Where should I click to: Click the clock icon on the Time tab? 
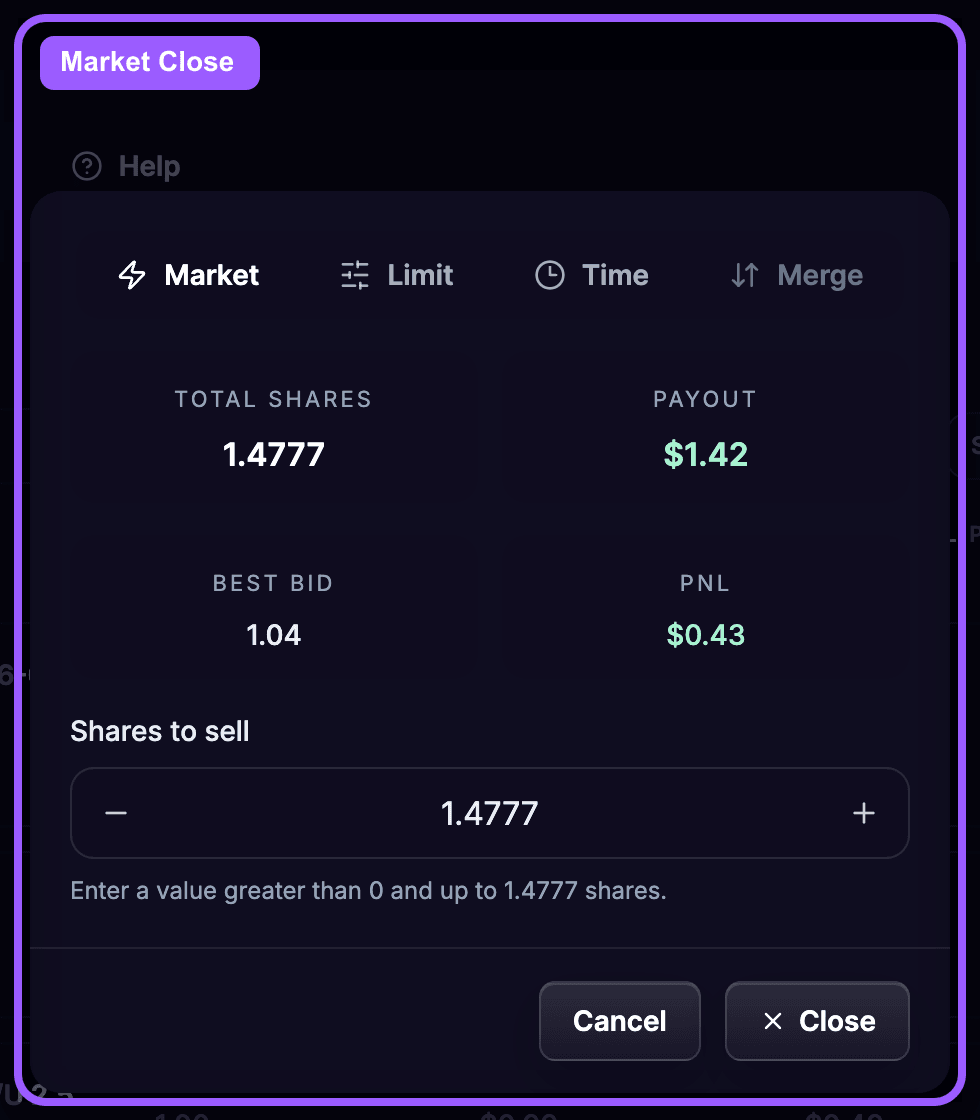pyautogui.click(x=550, y=275)
